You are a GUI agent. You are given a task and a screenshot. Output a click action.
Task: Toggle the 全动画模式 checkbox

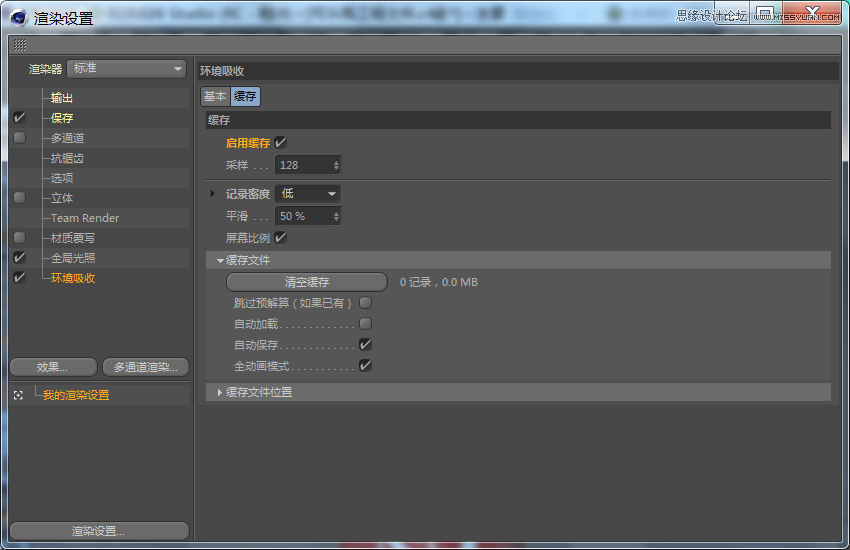click(x=365, y=366)
